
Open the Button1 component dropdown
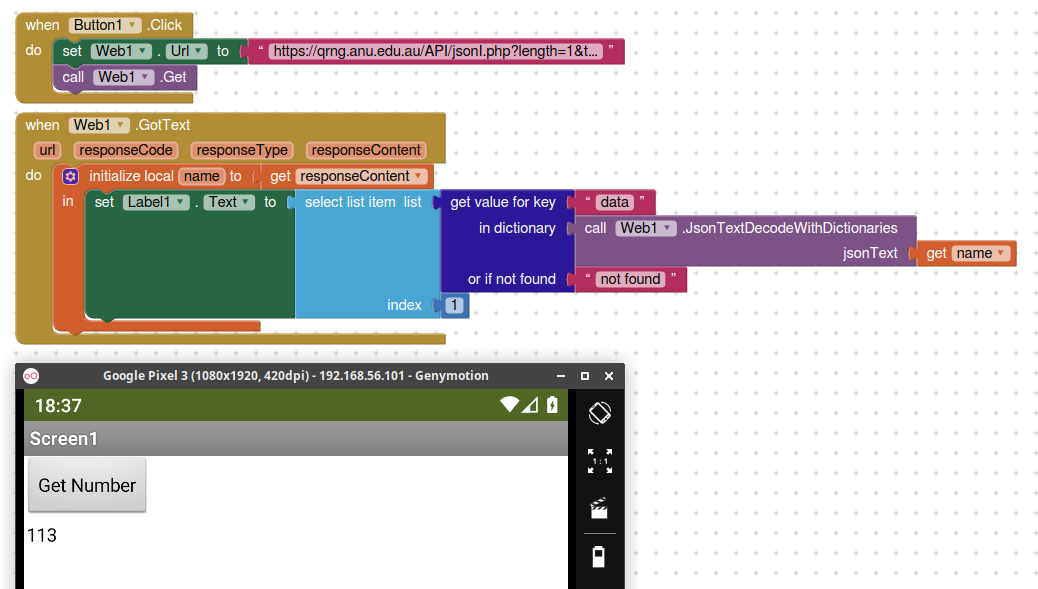click(x=133, y=25)
